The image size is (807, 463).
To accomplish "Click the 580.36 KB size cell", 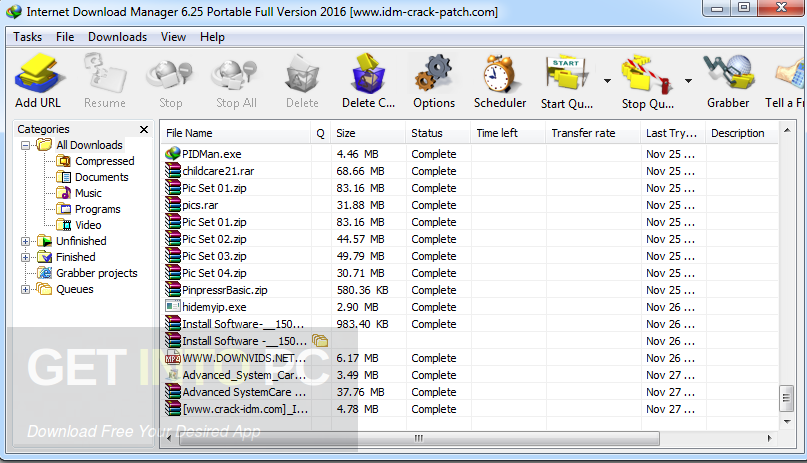I will click(x=362, y=290).
